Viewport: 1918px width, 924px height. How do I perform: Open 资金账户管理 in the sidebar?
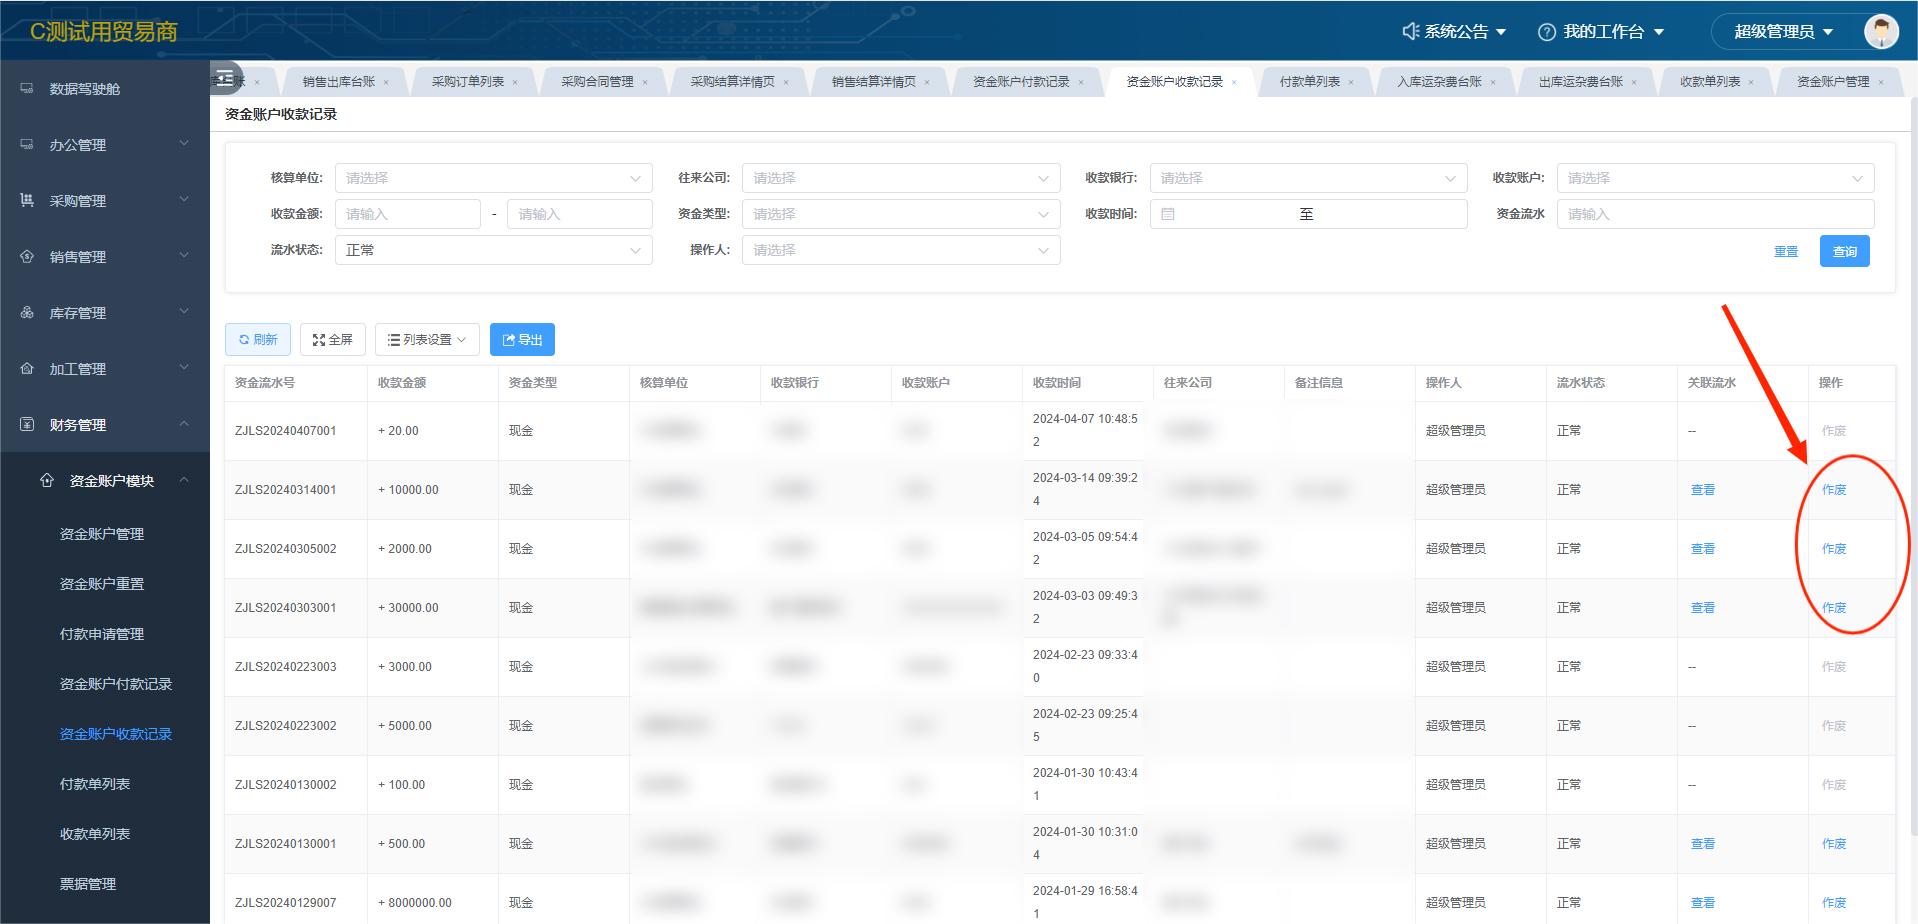point(102,534)
